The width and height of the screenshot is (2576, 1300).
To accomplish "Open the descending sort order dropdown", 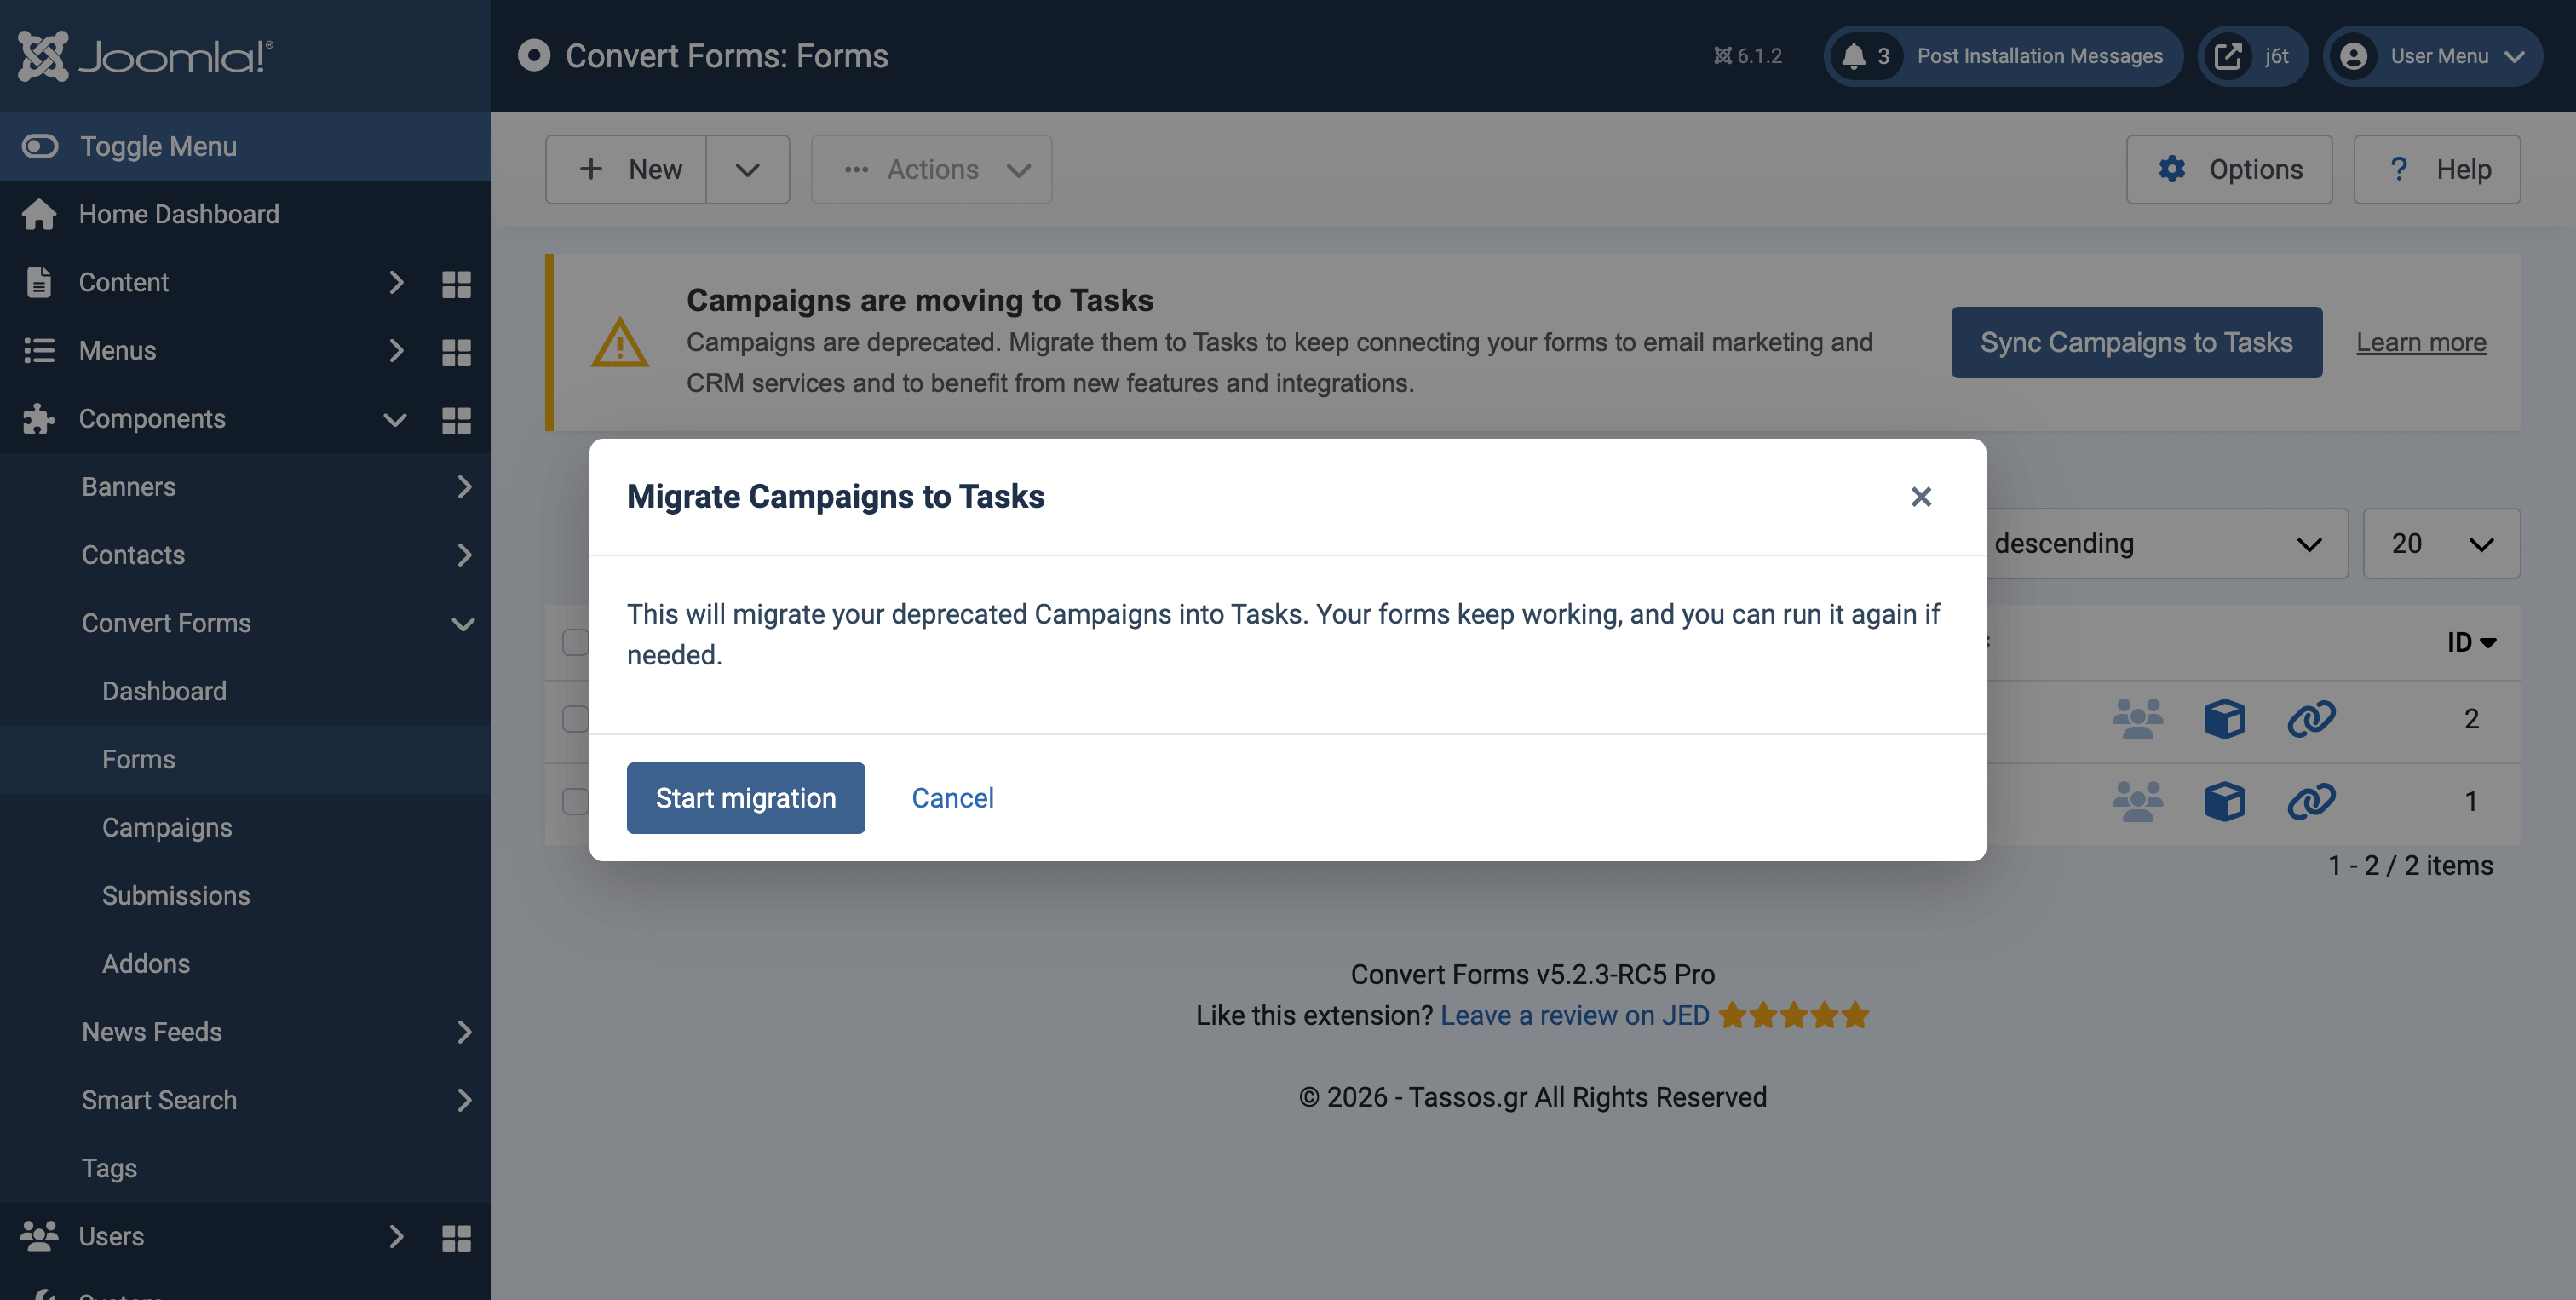I will 2165,543.
